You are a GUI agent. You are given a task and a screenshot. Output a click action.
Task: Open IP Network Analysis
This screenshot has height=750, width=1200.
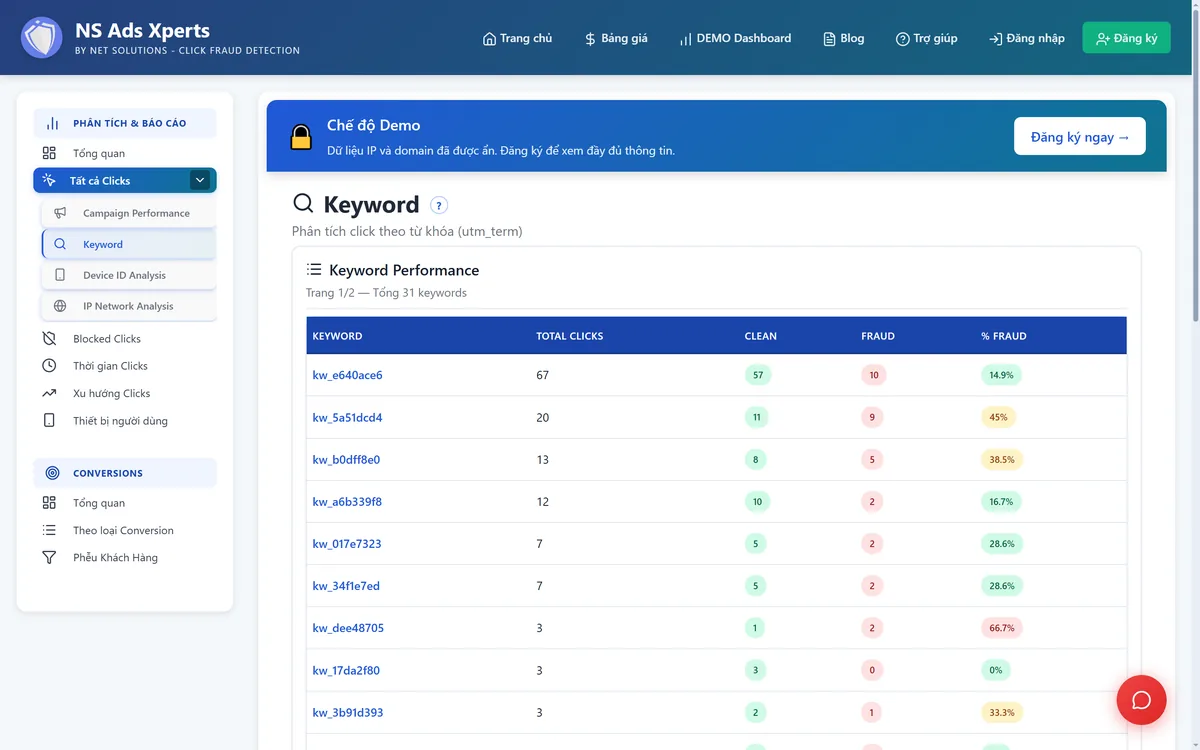point(129,306)
